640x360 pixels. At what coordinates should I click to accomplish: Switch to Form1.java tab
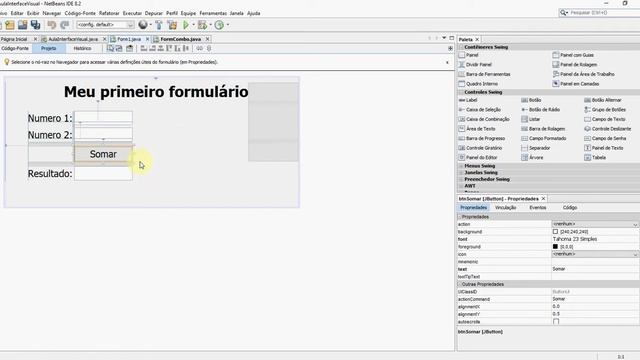tap(129, 39)
